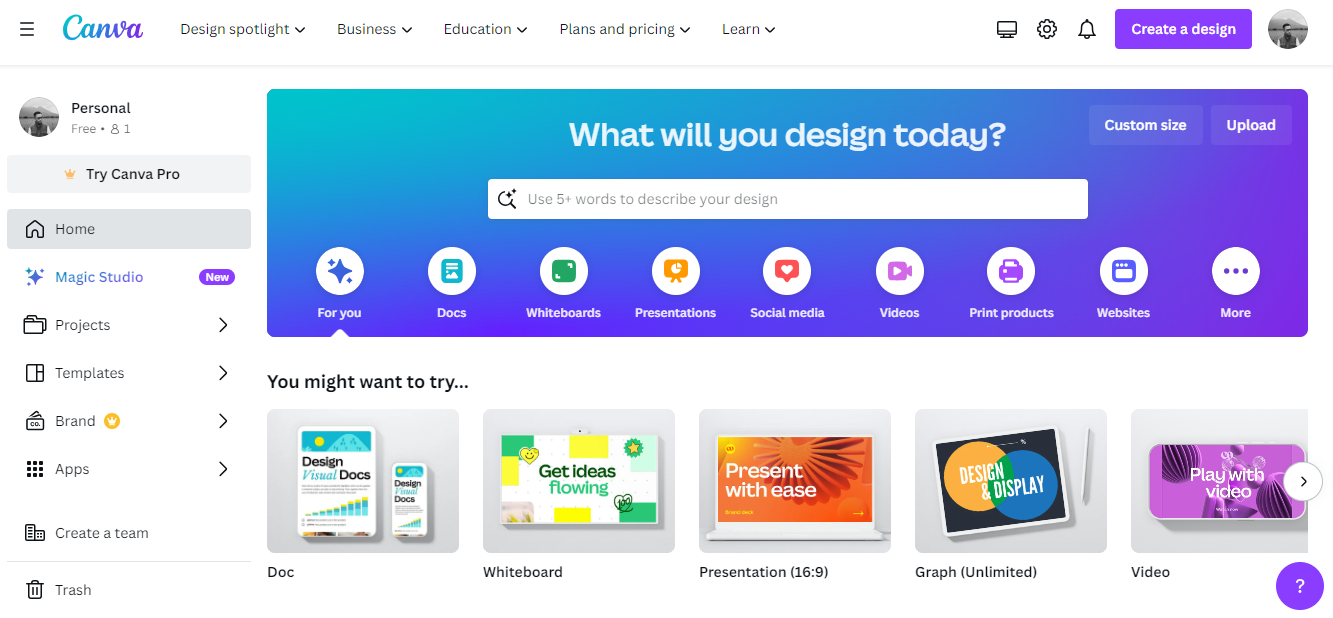
Task: Choose the Presentations category icon
Action: 676,271
